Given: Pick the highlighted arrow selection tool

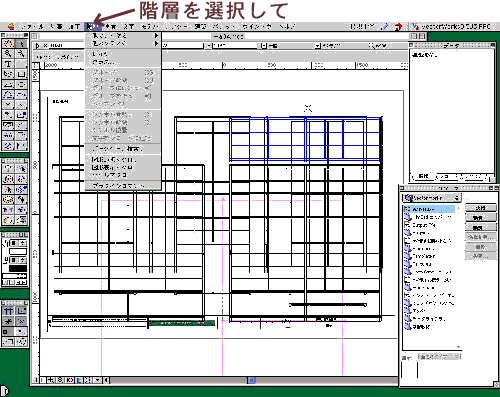Looking at the screenshot, I should tap(21, 44).
